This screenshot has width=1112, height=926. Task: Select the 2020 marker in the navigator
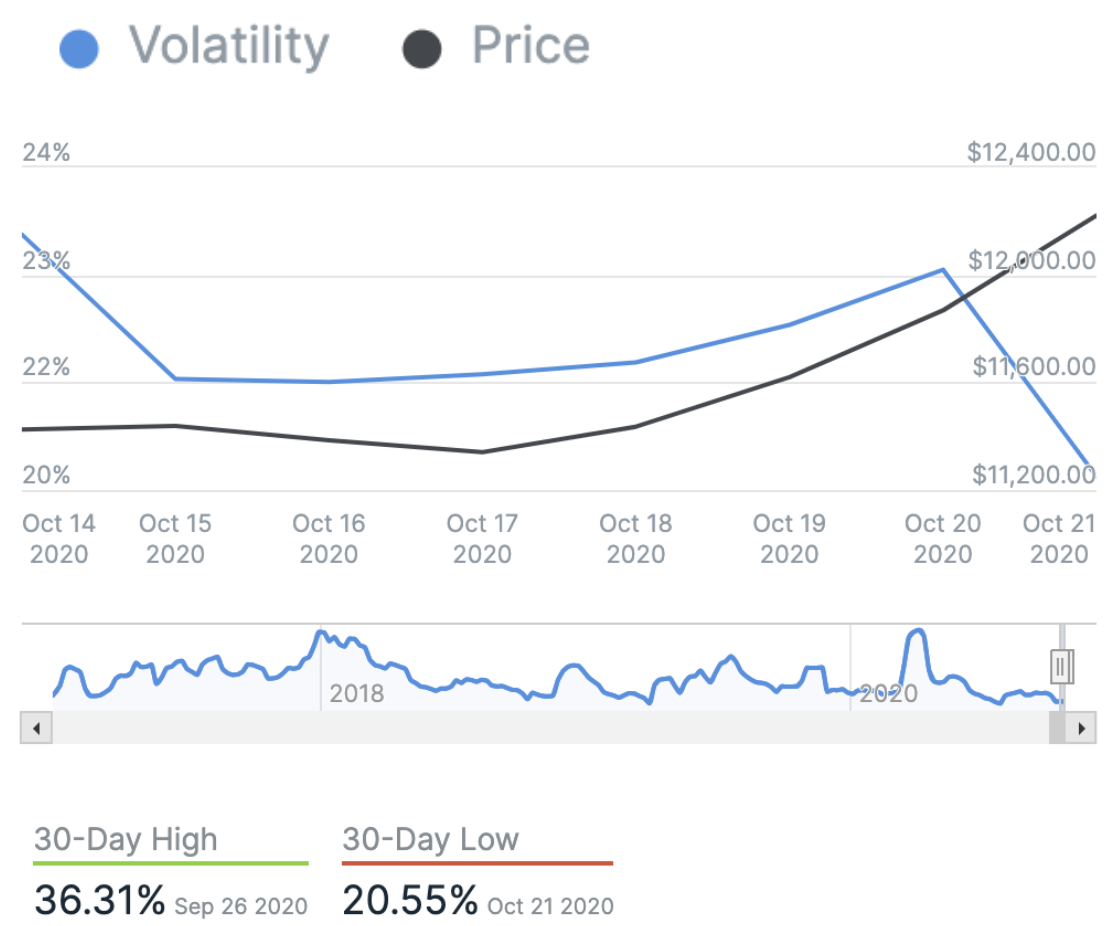coord(888,693)
